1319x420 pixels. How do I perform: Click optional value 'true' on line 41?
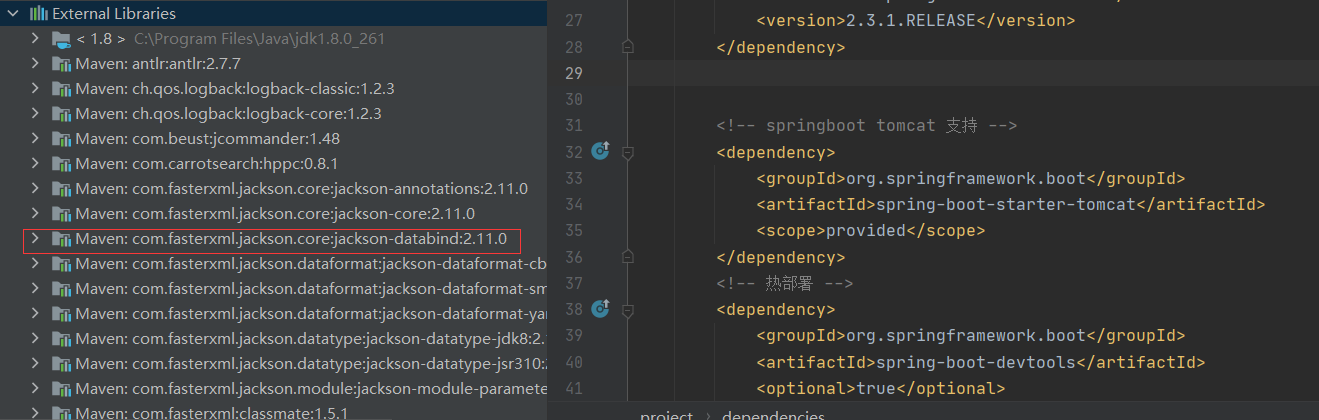(x=876, y=387)
